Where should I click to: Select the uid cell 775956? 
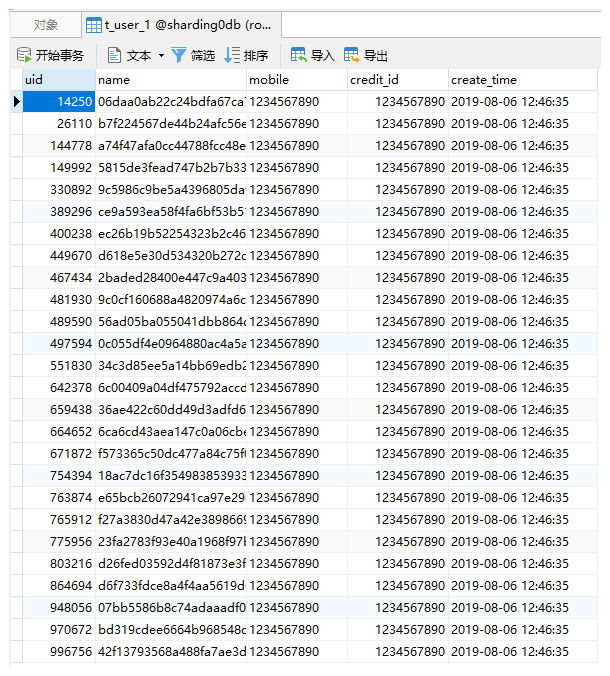coord(59,541)
